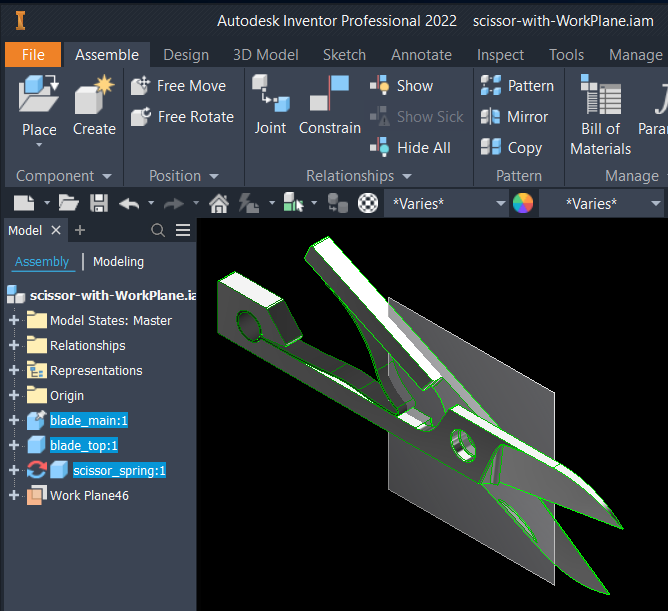Click the Open file icon
The width and height of the screenshot is (668, 611).
point(69,203)
